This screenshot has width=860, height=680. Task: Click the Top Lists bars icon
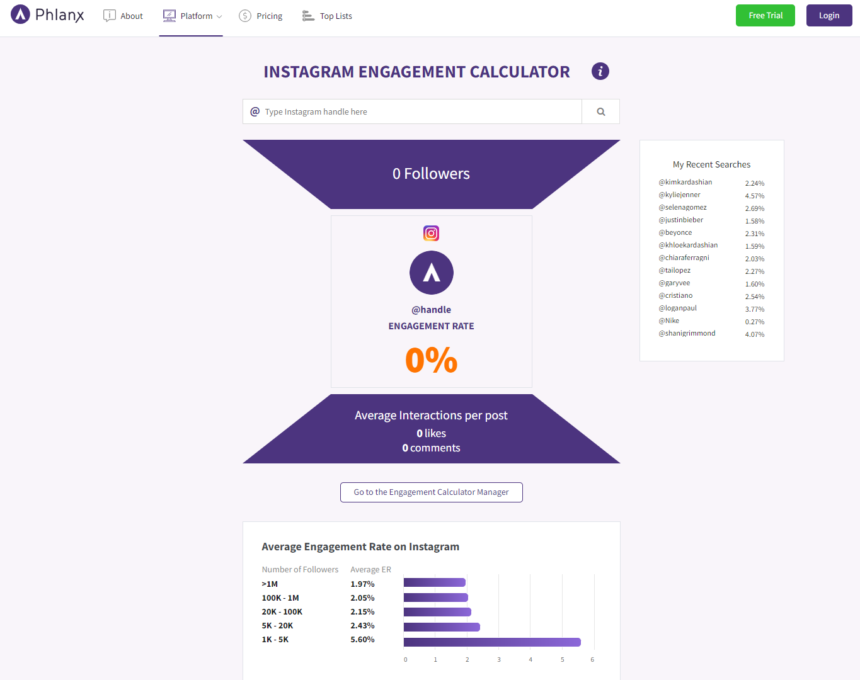[x=308, y=16]
